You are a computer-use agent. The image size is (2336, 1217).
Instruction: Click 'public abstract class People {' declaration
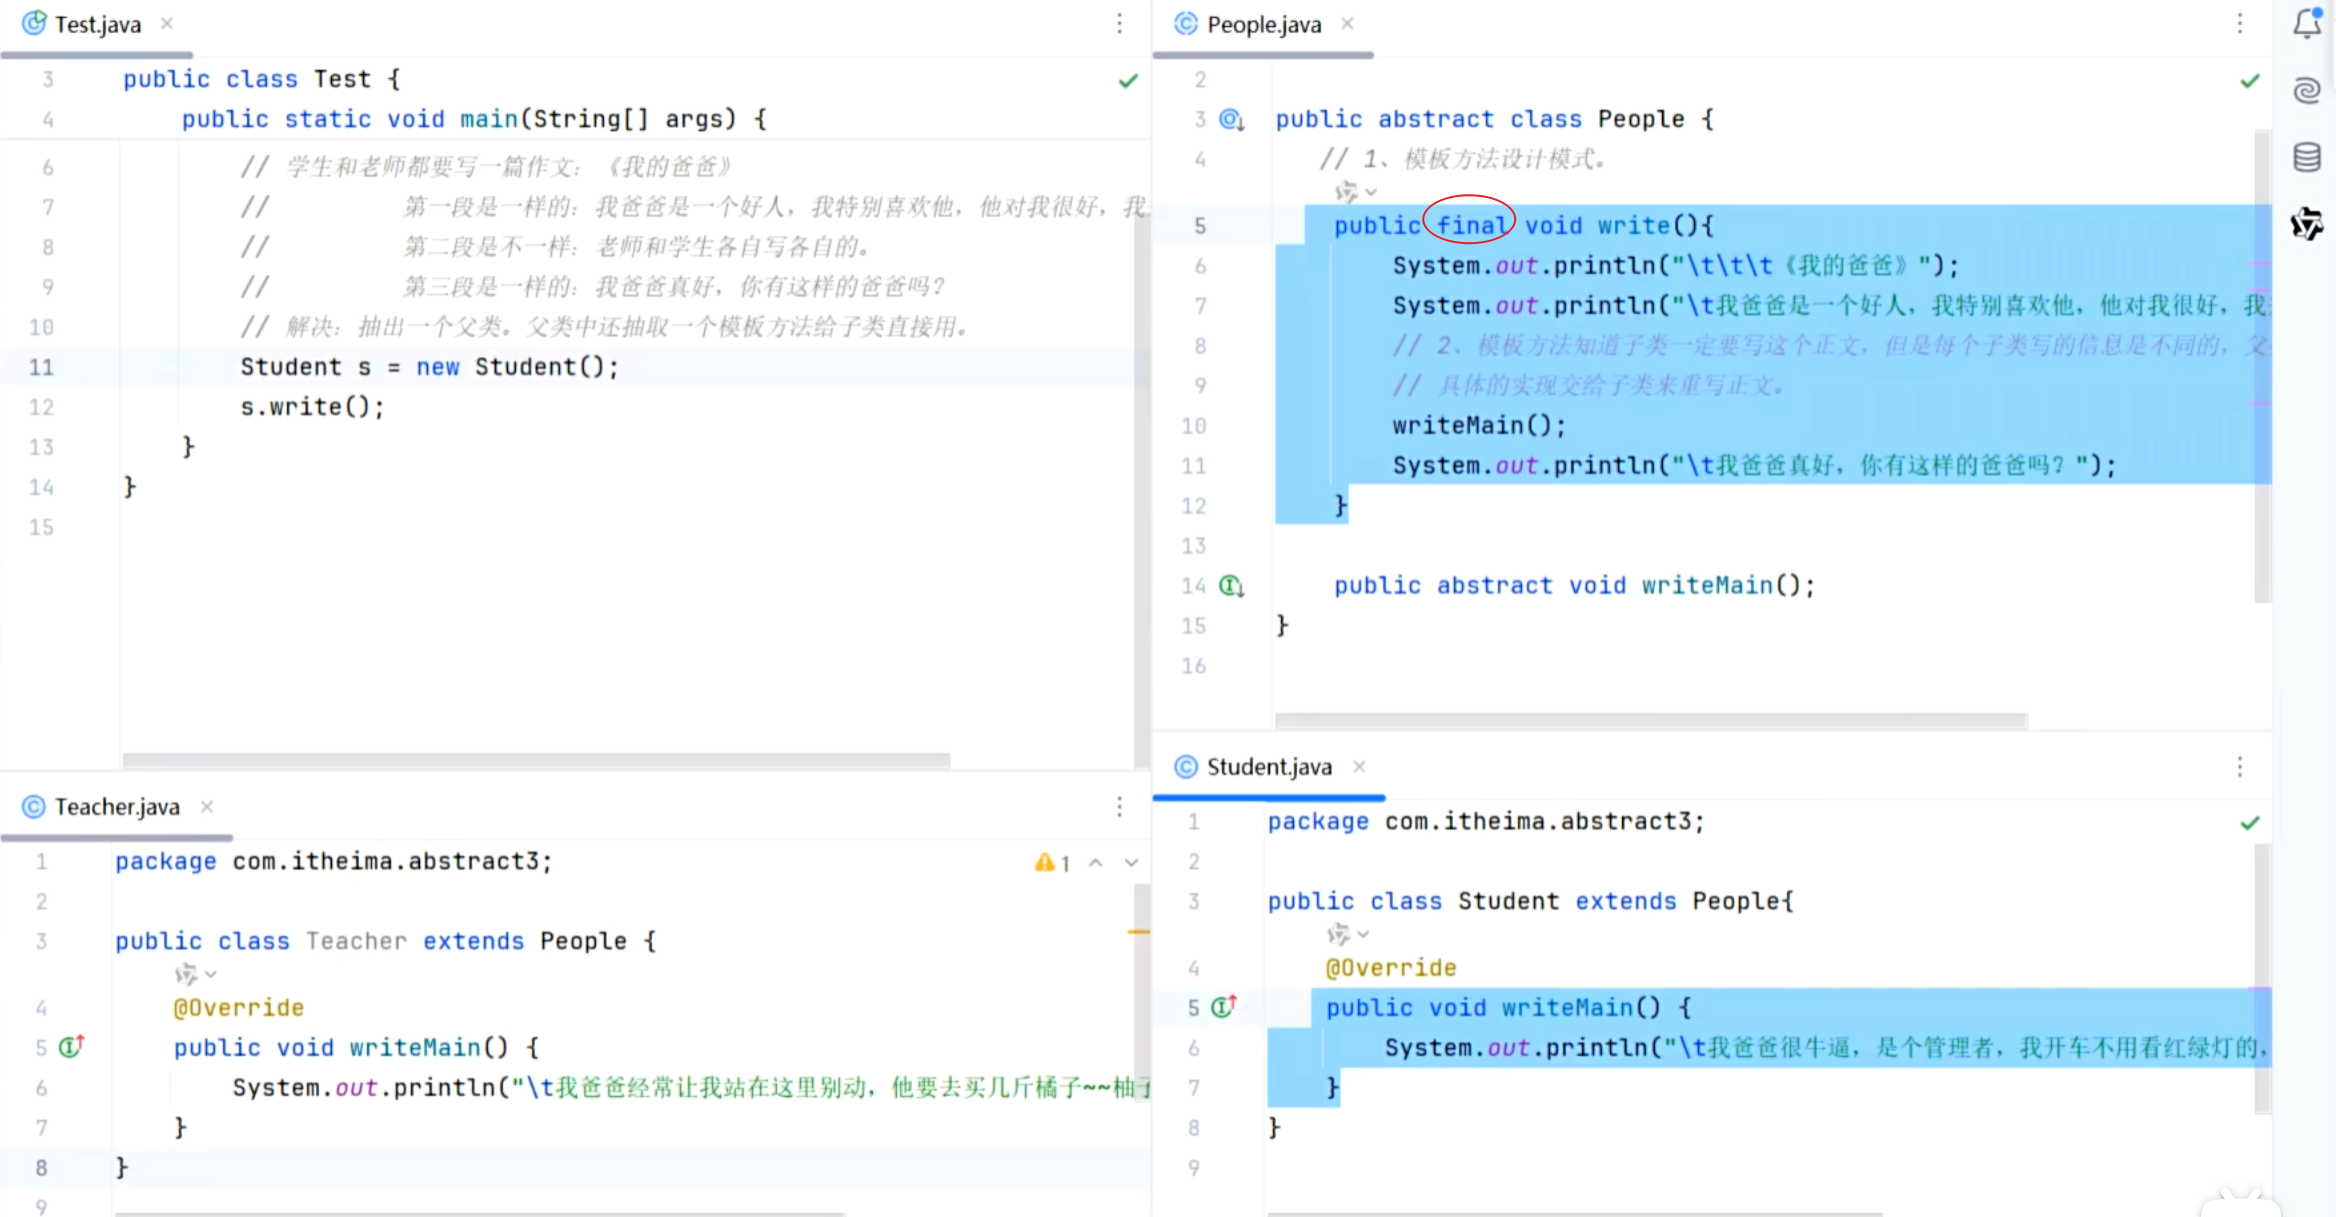click(1495, 120)
